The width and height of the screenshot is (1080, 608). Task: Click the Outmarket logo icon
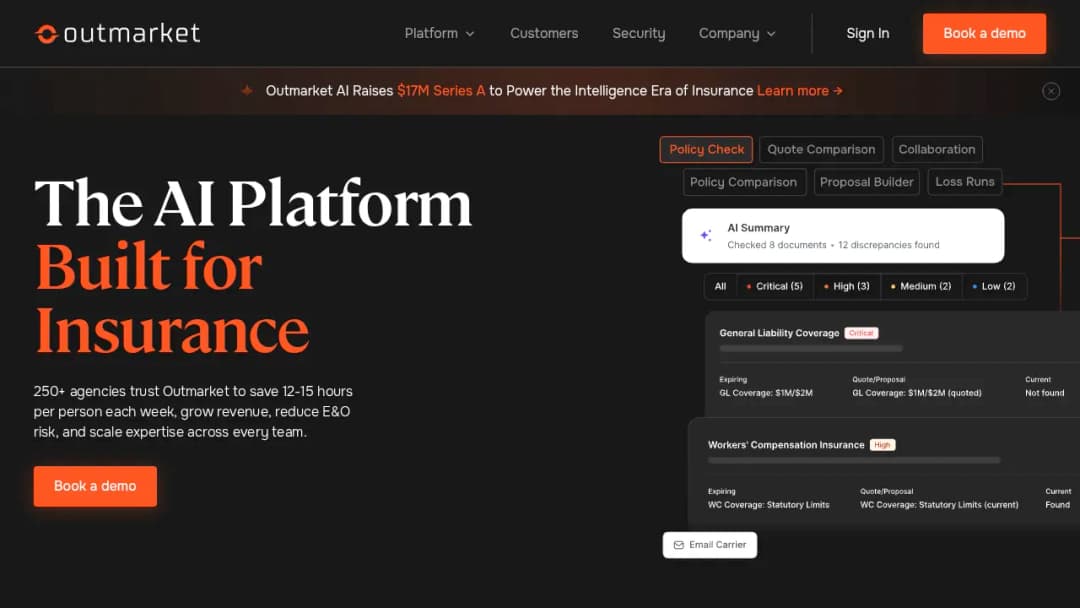pyautogui.click(x=46, y=34)
